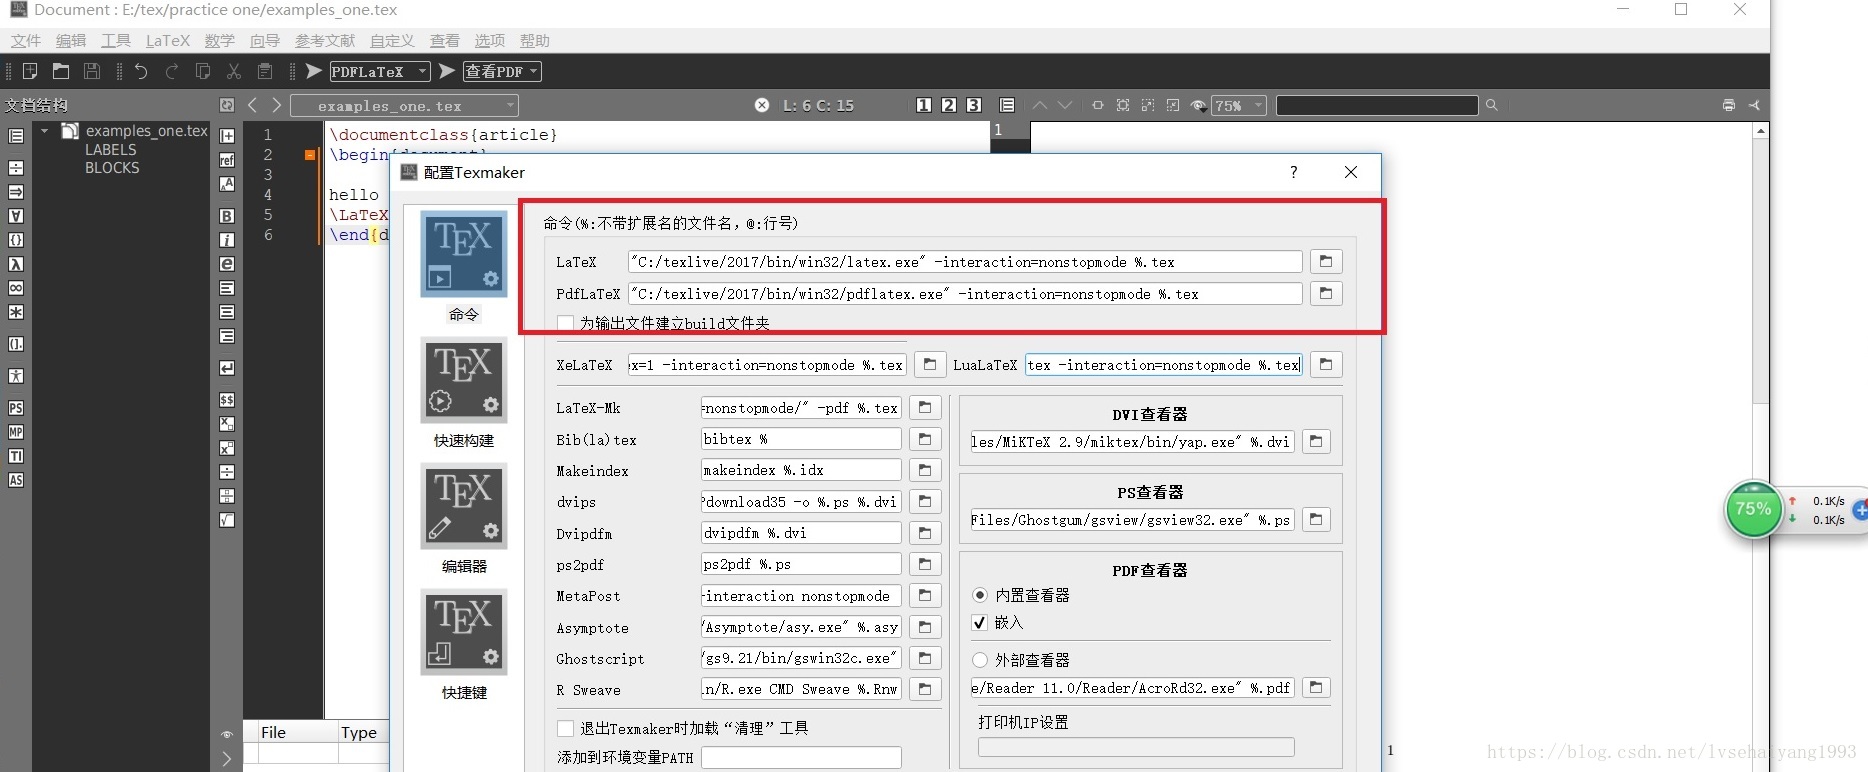Image resolution: width=1868 pixels, height=772 pixels.
Task: Click the PDF search magnifier icon
Action: pos(1492,105)
